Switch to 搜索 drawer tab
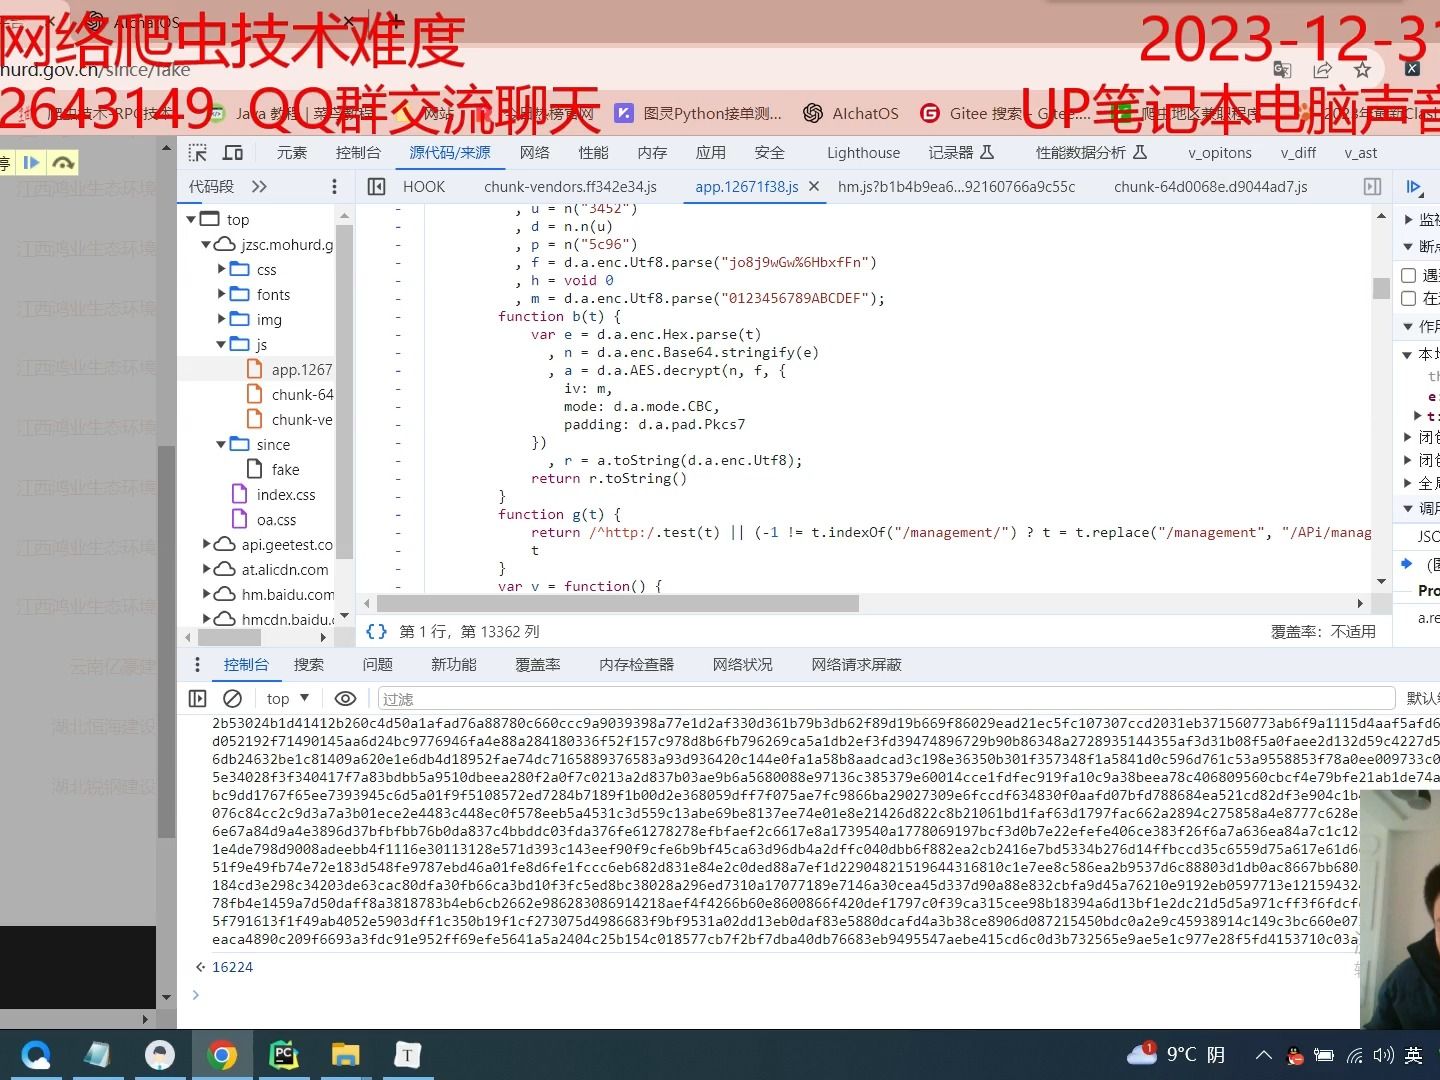This screenshot has height=1080, width=1440. (x=309, y=665)
